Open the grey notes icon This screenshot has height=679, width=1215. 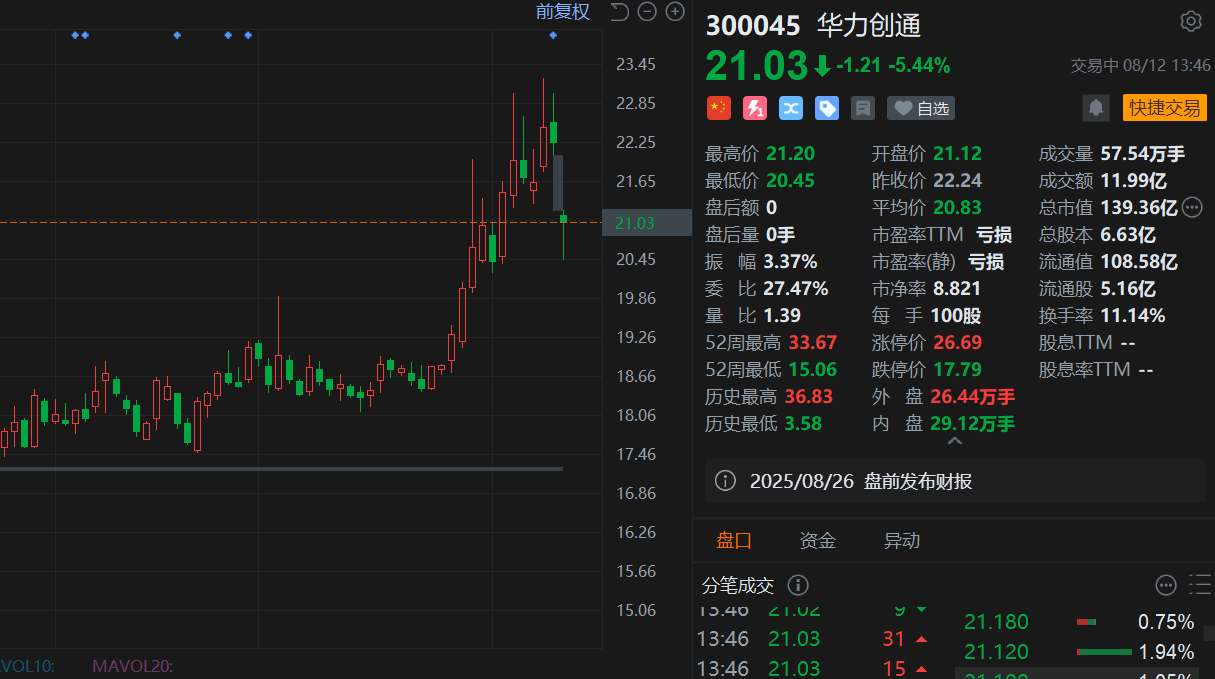(863, 108)
